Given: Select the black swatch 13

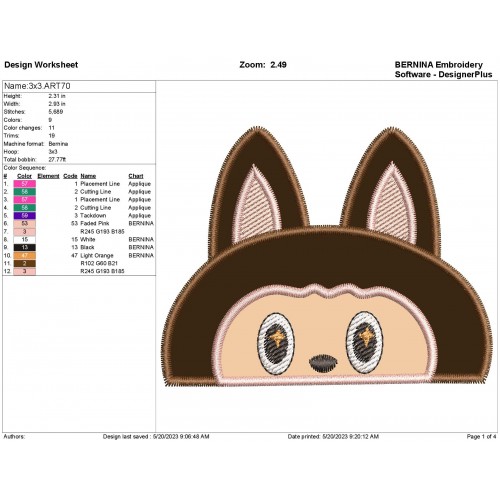Looking at the screenshot, I should 24,248.
